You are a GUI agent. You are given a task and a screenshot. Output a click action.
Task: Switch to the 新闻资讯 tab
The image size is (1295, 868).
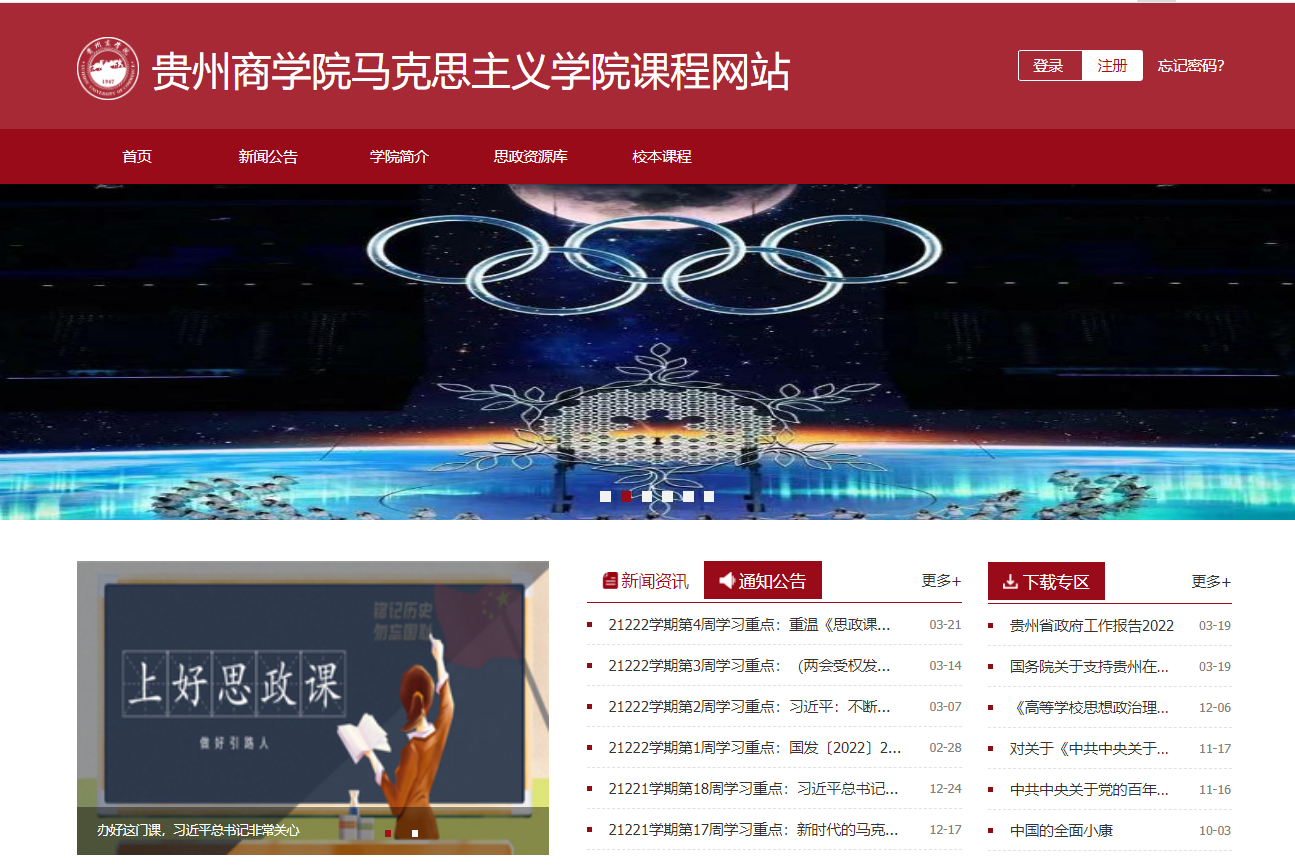pos(654,581)
